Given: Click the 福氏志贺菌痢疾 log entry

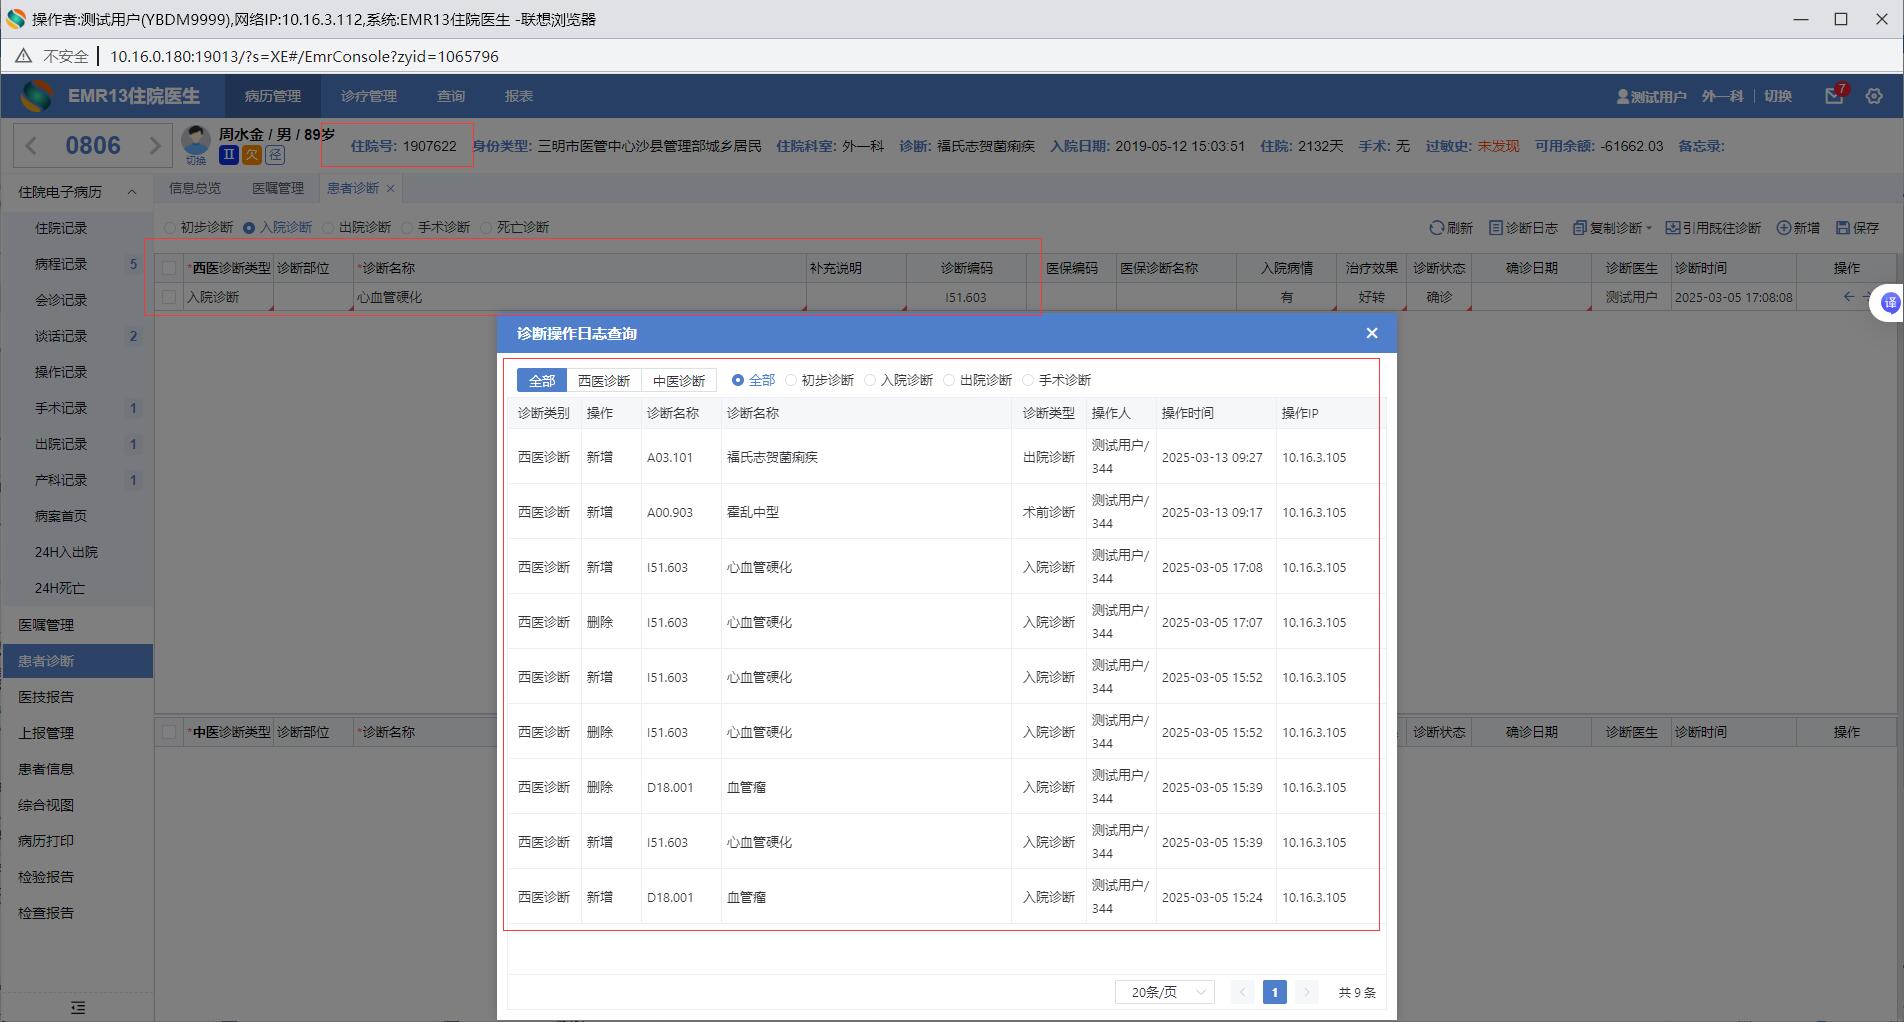Looking at the screenshot, I should click(x=772, y=457).
